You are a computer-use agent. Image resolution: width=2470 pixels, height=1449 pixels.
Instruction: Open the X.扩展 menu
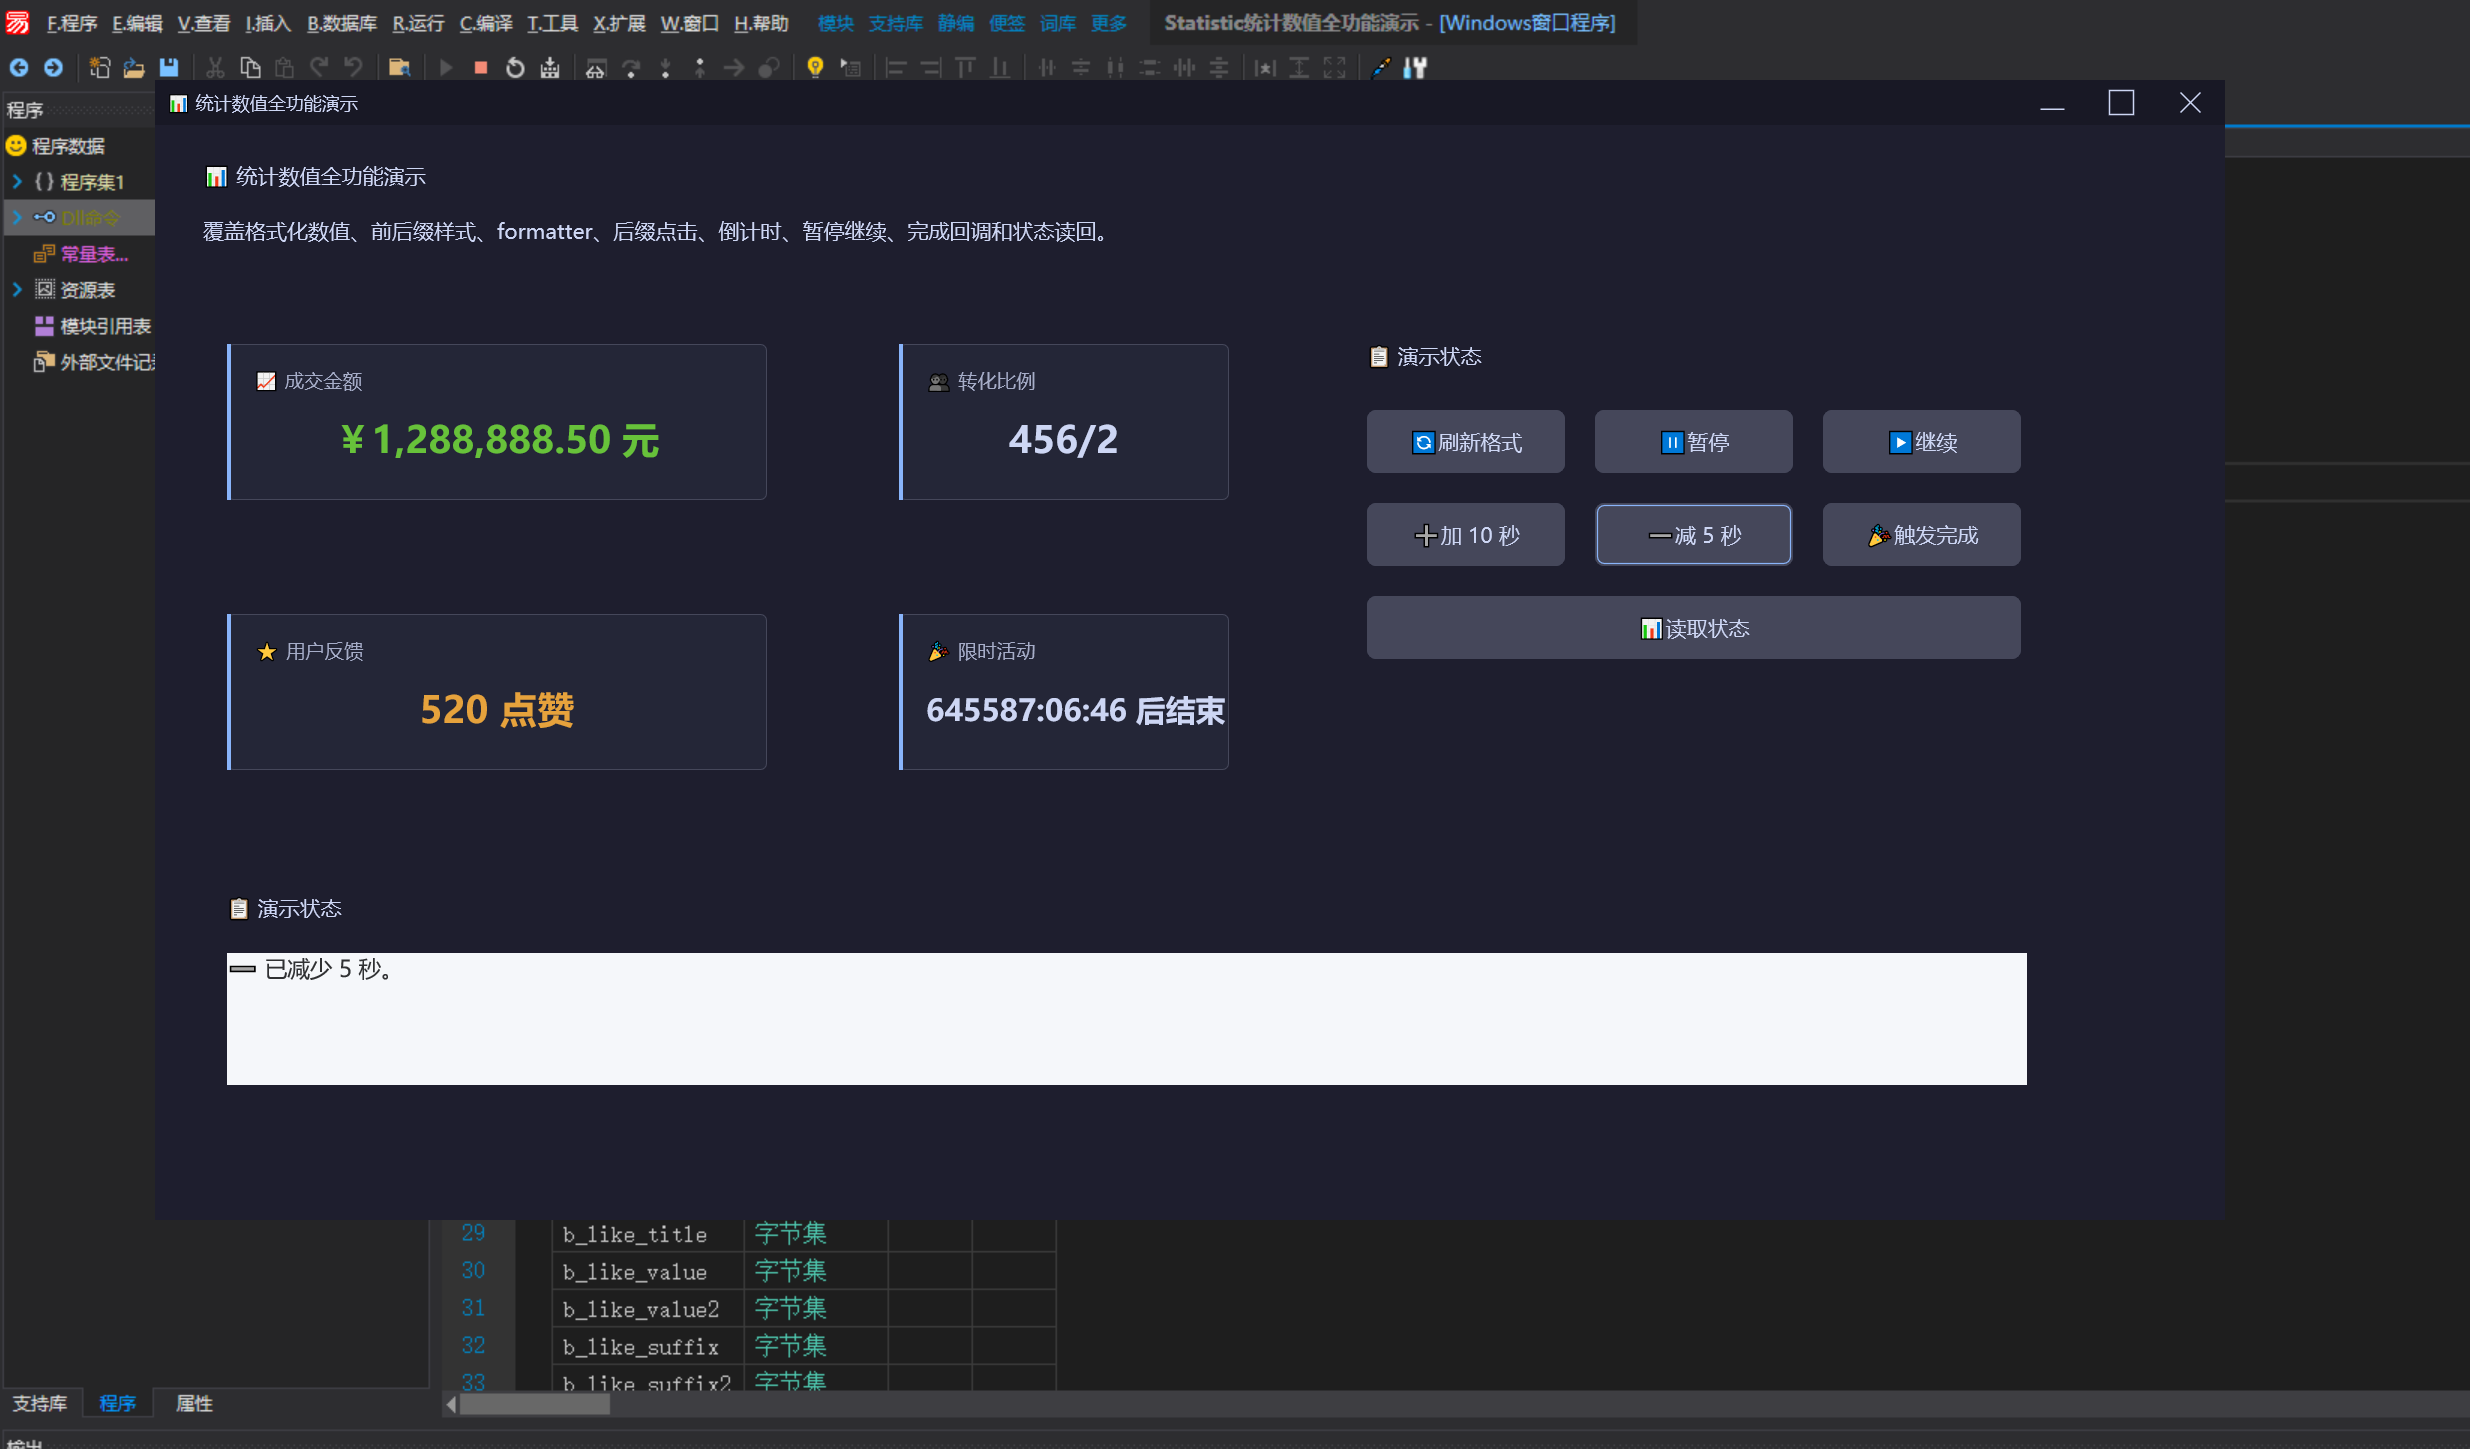coord(619,23)
